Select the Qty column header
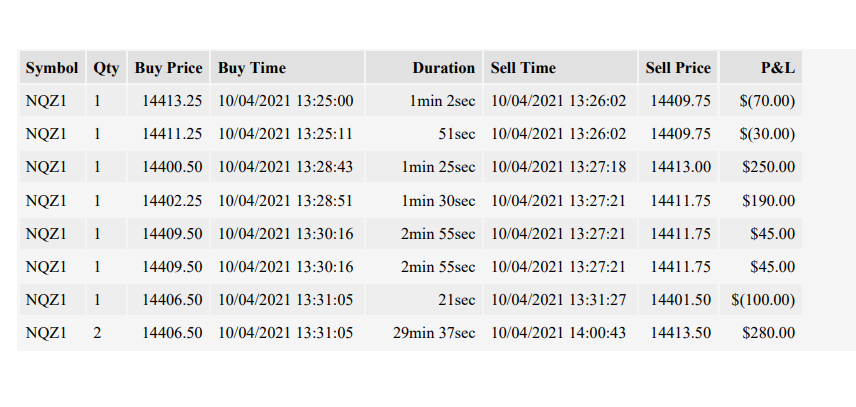 (106, 68)
